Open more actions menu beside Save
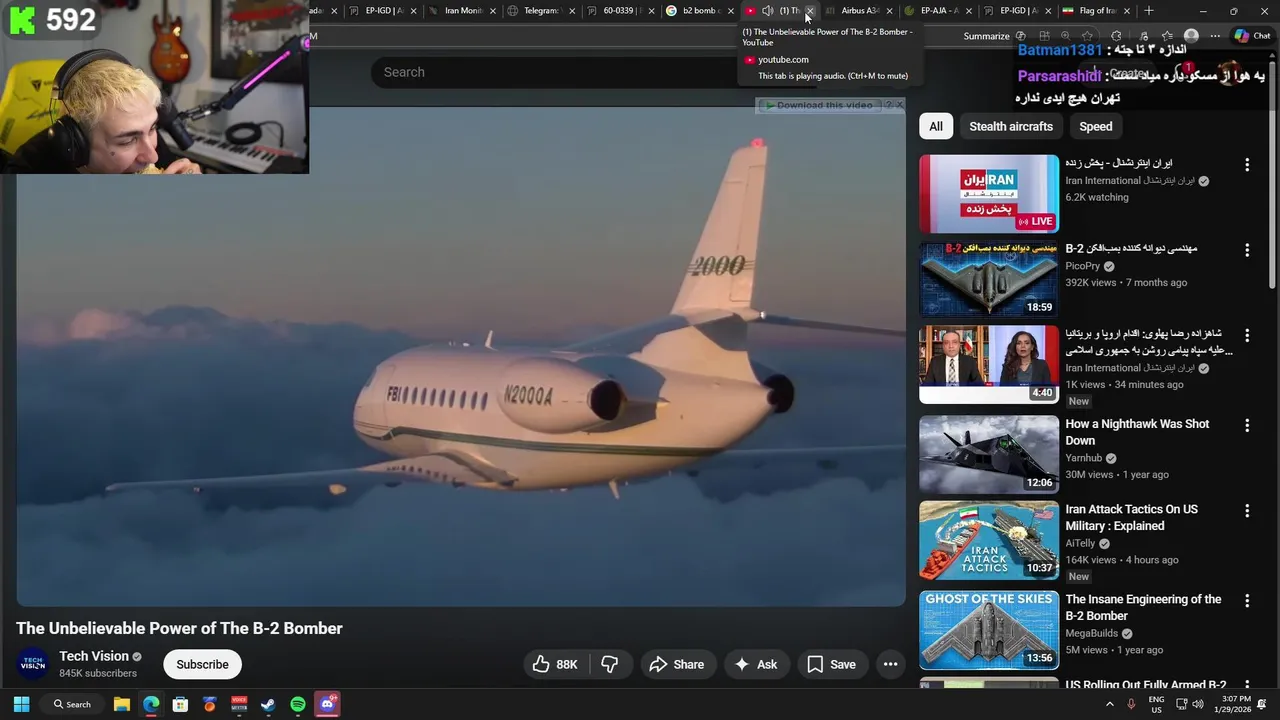The width and height of the screenshot is (1280, 720). [890, 664]
